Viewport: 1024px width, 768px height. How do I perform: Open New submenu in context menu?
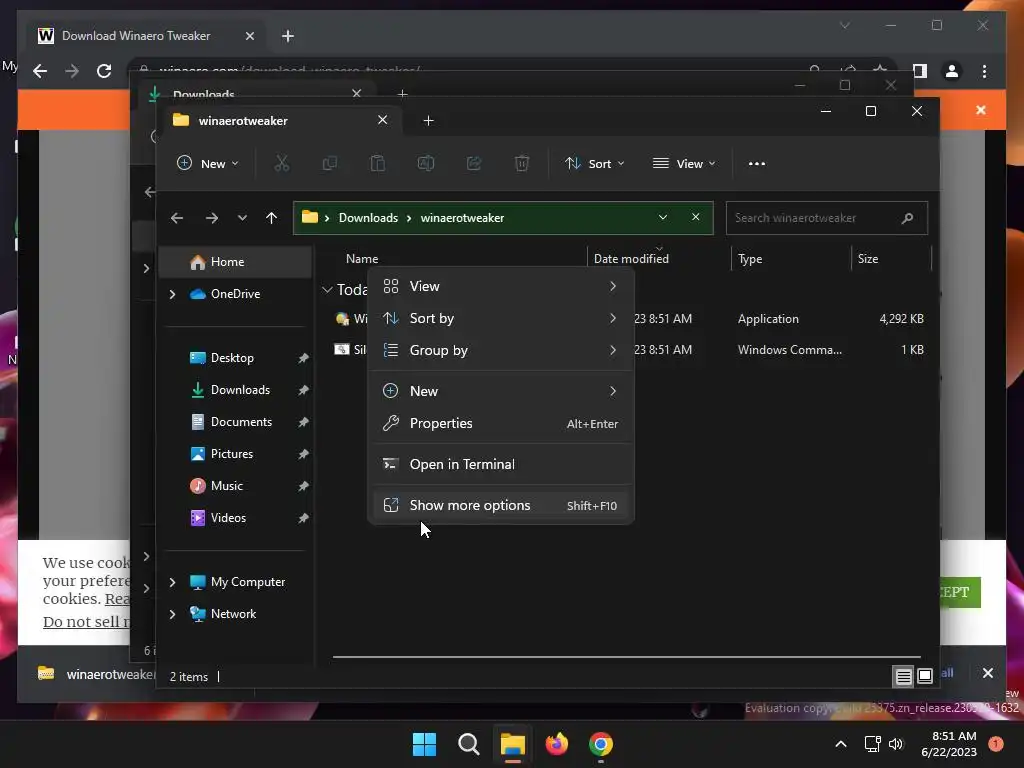click(x=501, y=391)
